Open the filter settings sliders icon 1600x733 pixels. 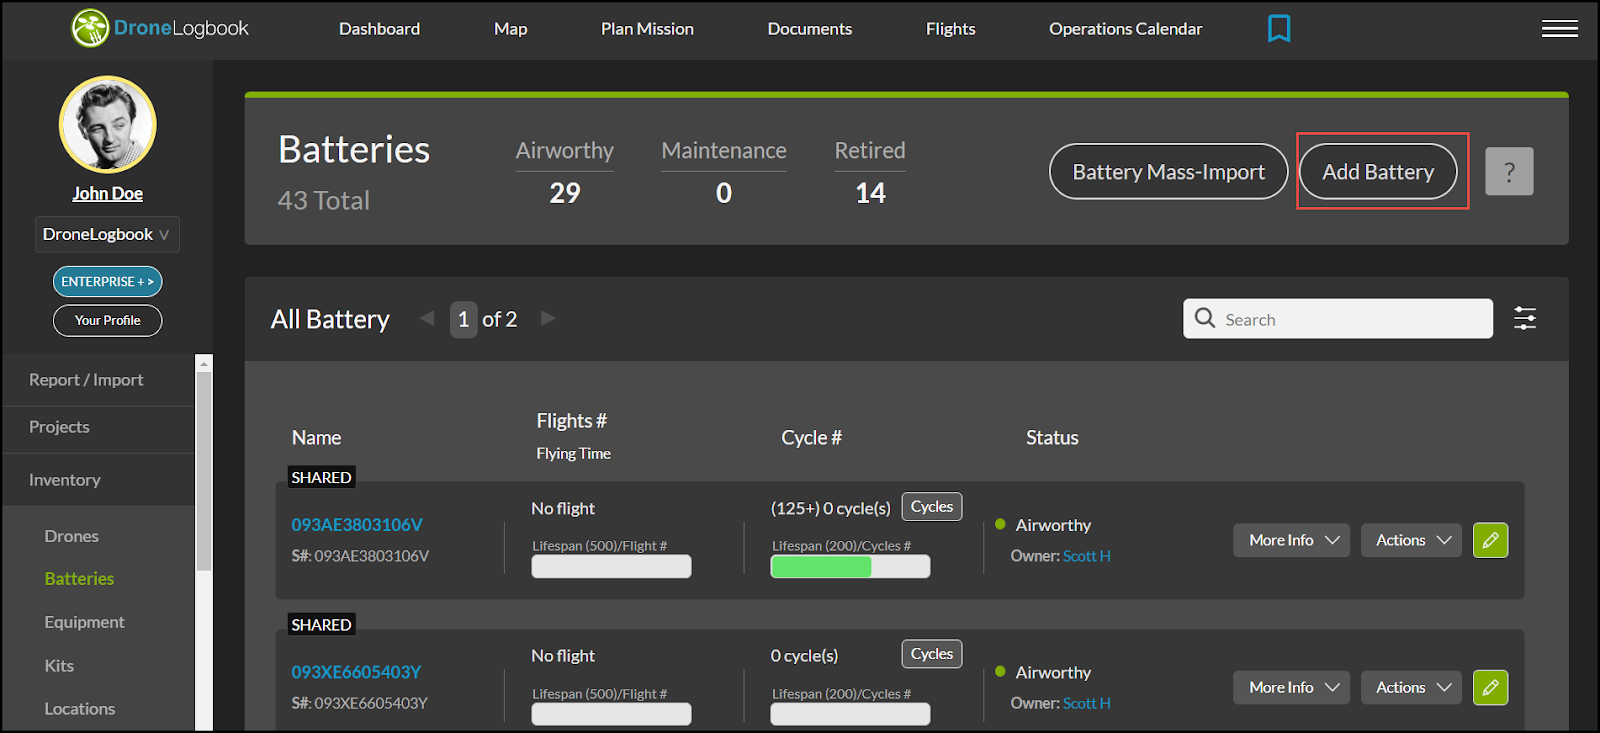coord(1525,318)
